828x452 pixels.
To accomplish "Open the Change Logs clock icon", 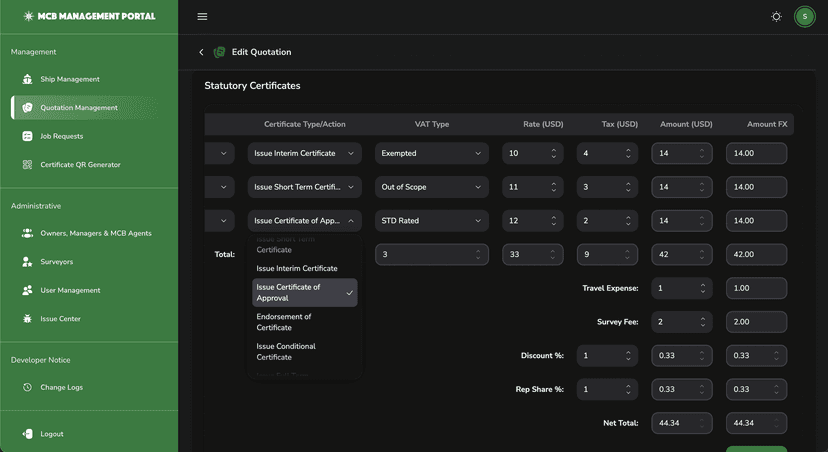I will 27,388.
